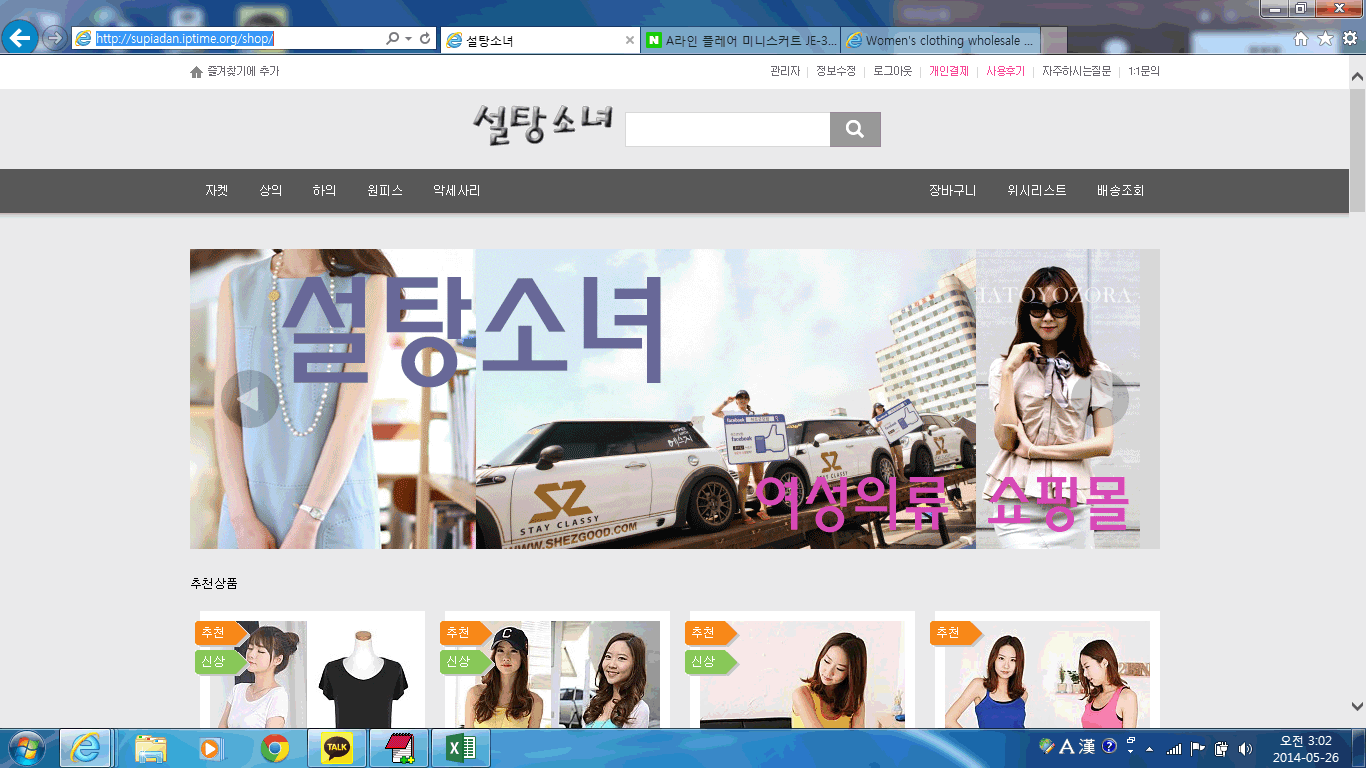Screen dimensions: 1366x768
Task: Open the taskbar clock showing 오전 3:02
Action: pos(1306,748)
